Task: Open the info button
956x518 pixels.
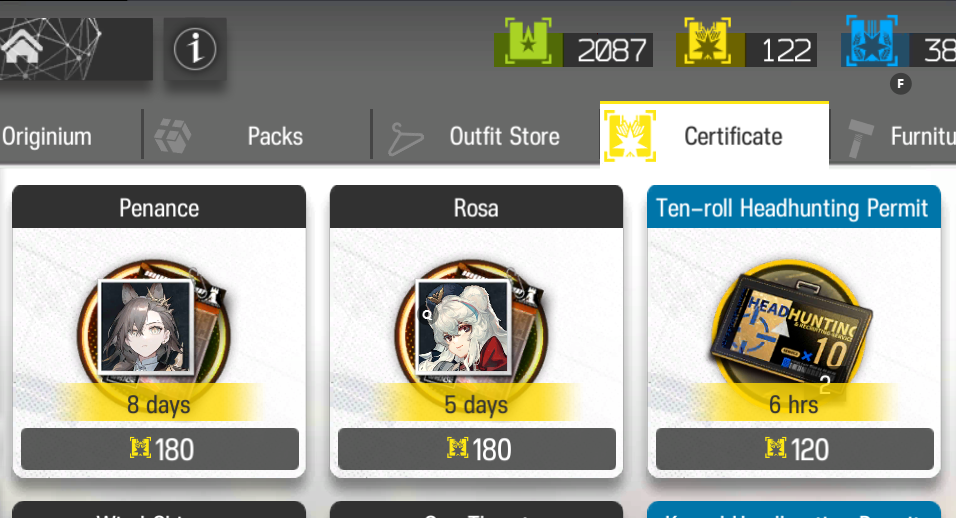Action: coord(195,49)
